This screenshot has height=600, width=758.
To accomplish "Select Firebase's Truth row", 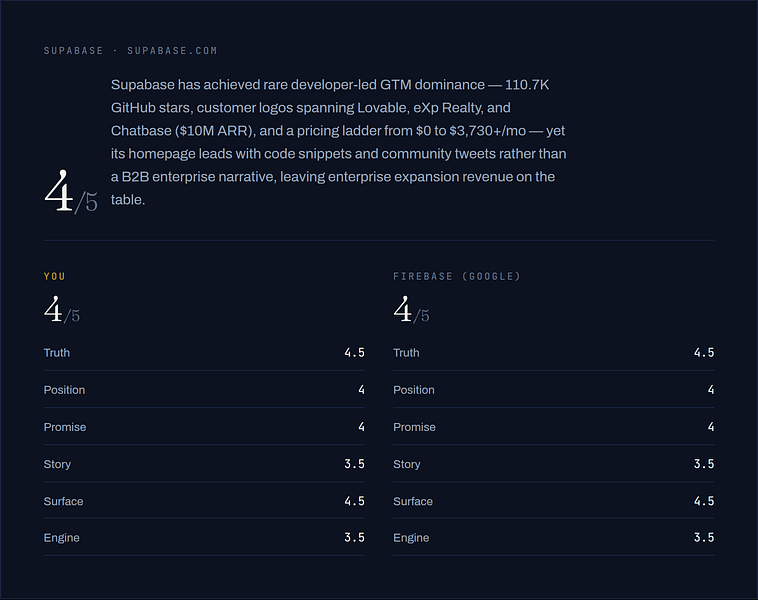I will tap(554, 353).
